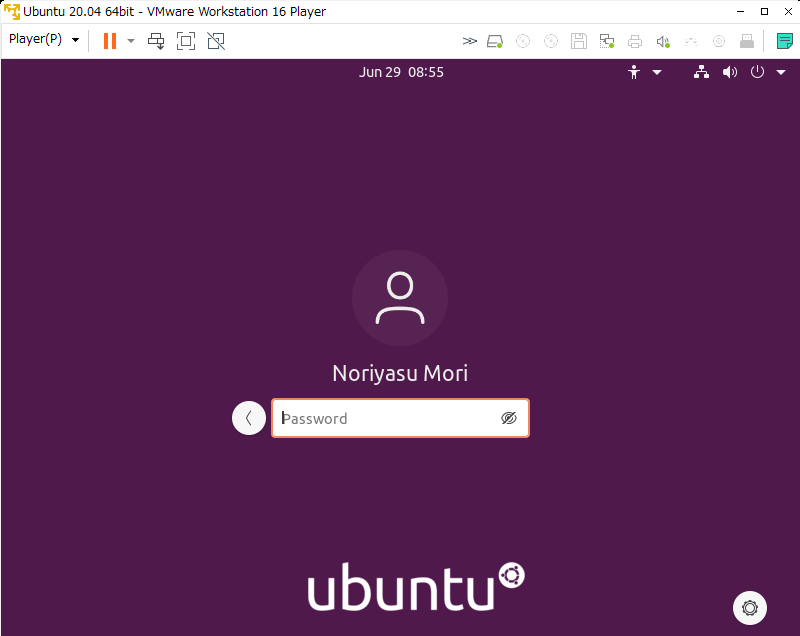Click the volume speaker icon
The width and height of the screenshot is (800, 636).
click(730, 72)
